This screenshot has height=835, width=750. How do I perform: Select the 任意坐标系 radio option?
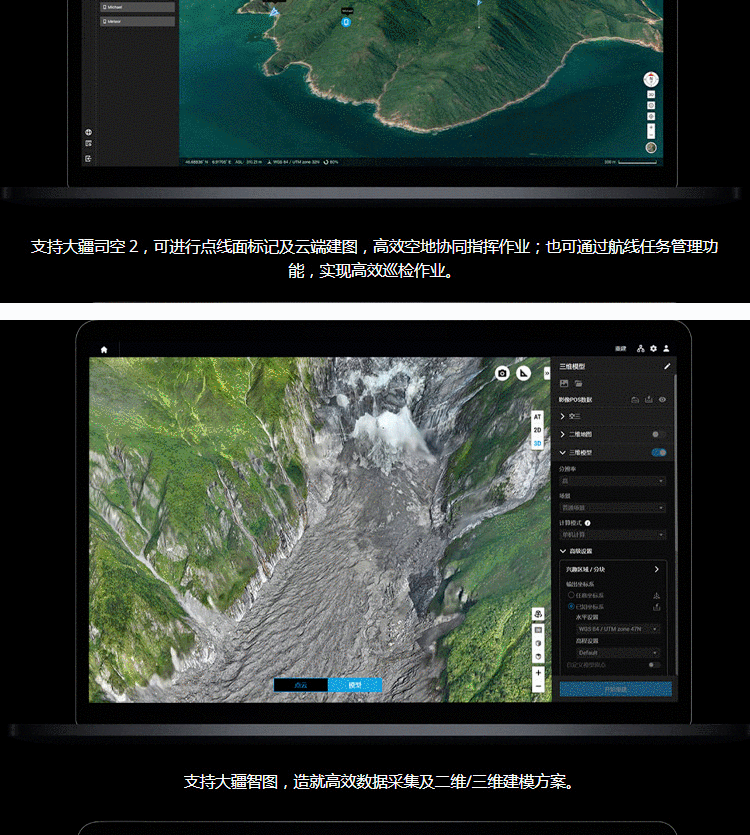(572, 595)
